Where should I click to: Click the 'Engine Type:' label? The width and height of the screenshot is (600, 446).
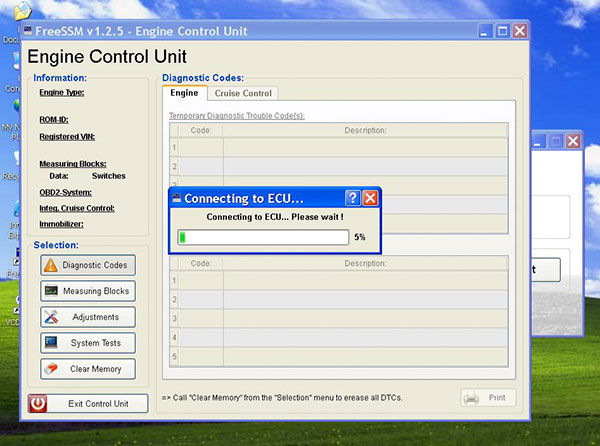[62, 93]
